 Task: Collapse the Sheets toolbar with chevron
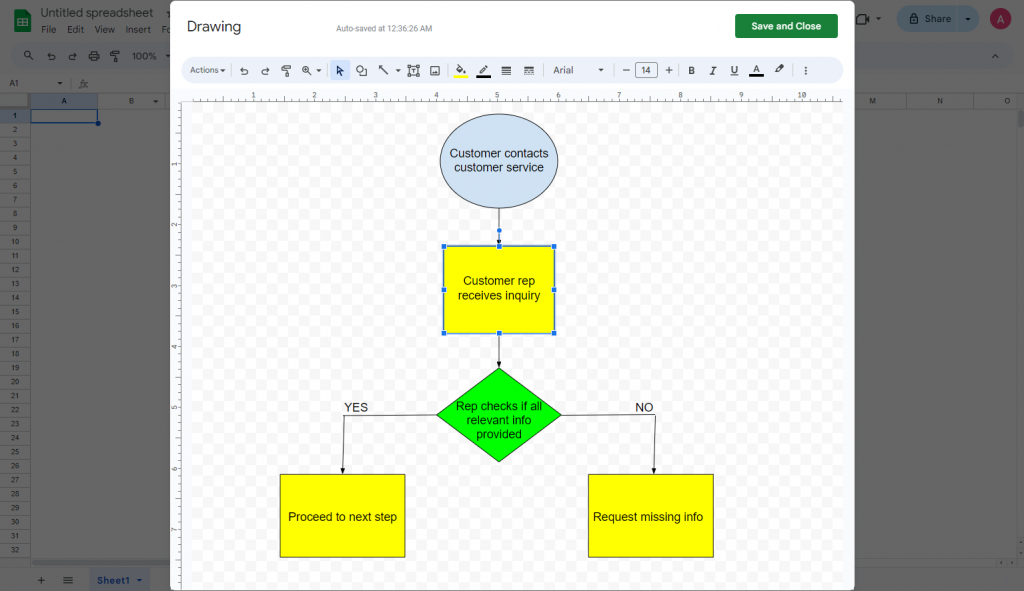pos(995,56)
